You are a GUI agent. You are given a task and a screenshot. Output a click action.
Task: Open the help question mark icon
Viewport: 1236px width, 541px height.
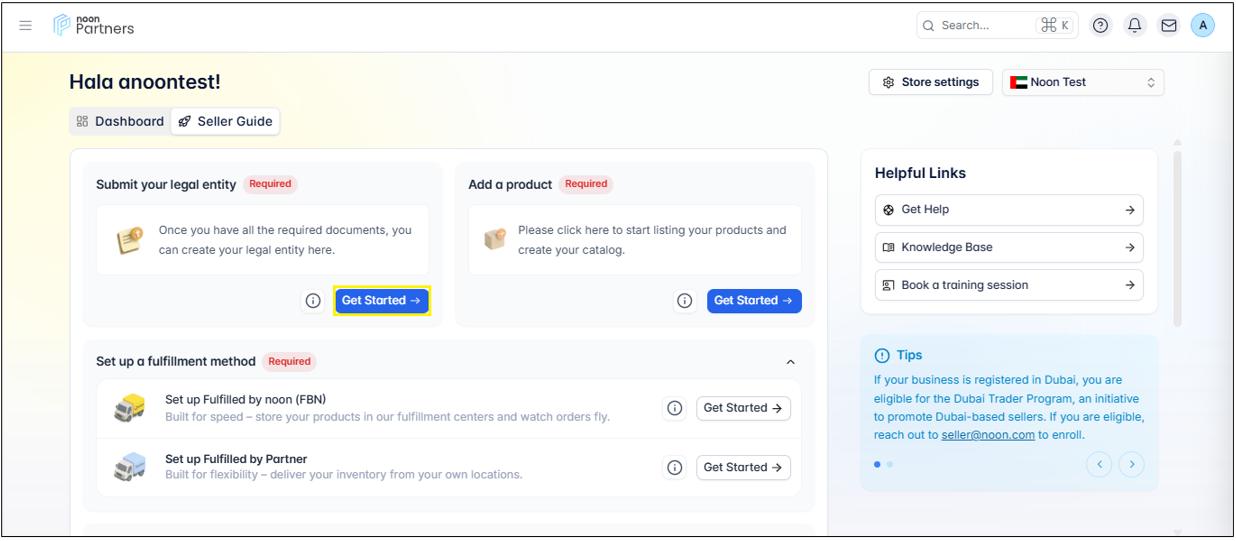pyautogui.click(x=1101, y=26)
